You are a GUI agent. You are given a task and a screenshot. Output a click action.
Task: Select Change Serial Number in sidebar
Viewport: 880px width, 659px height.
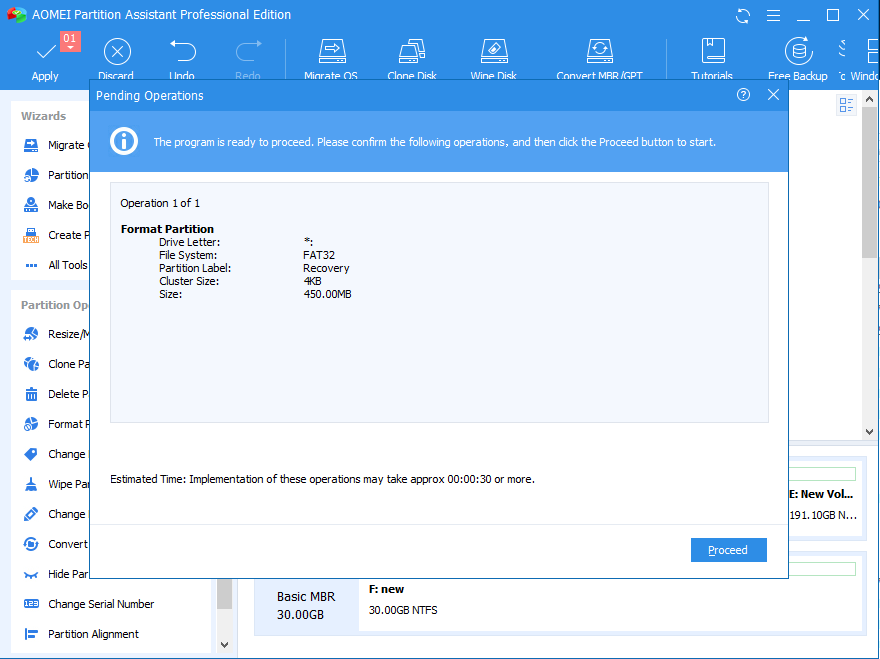tap(100, 604)
